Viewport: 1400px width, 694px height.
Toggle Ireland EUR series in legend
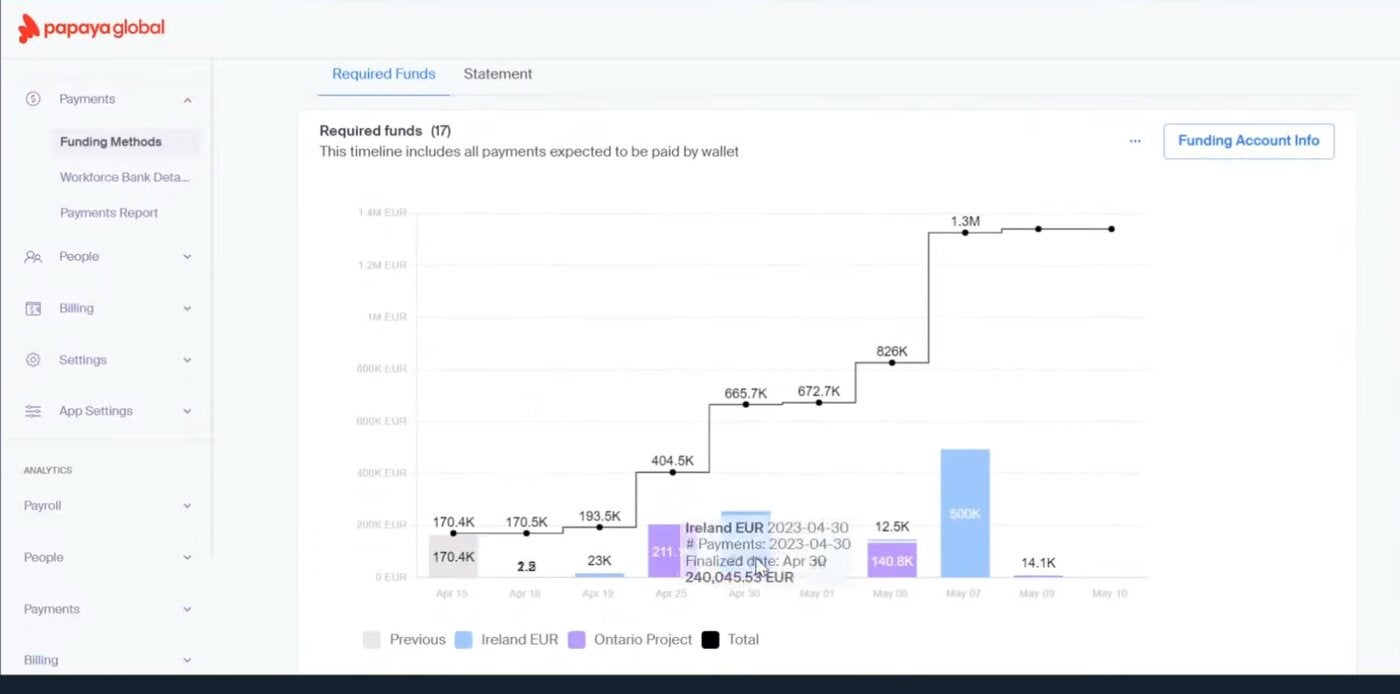(x=506, y=639)
